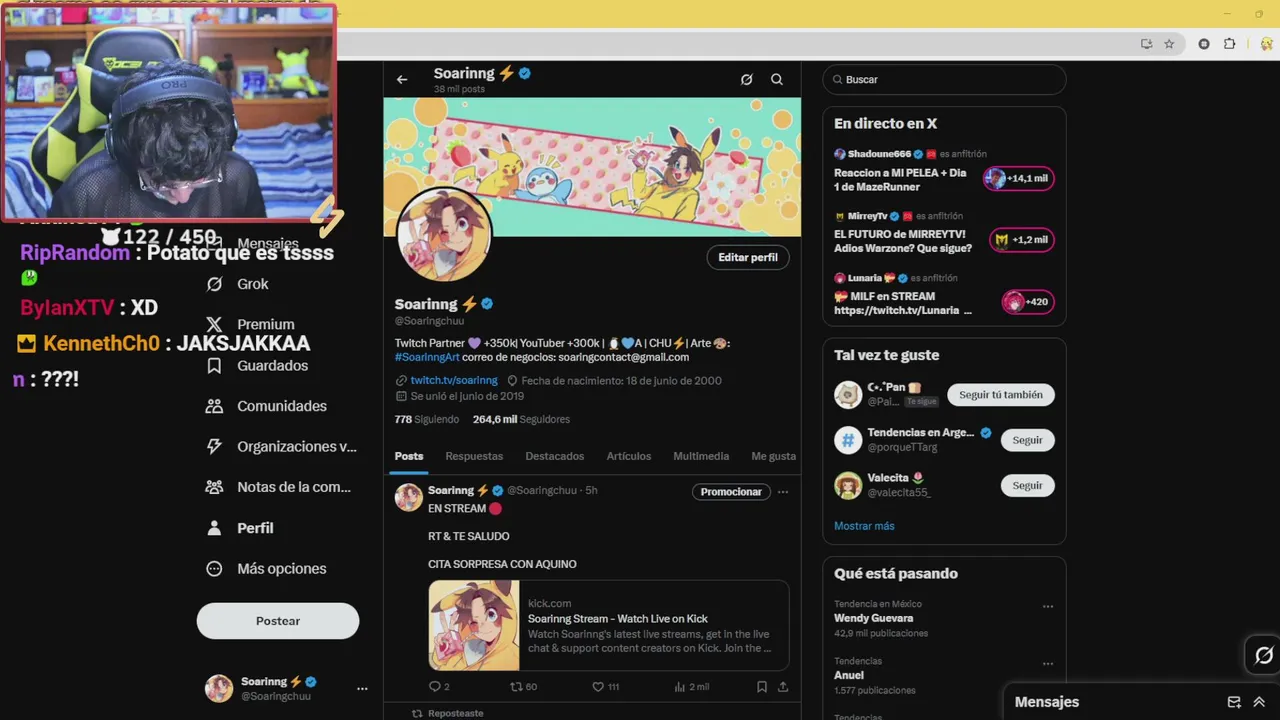
Task: Click the browser install app icon
Action: [1146, 44]
